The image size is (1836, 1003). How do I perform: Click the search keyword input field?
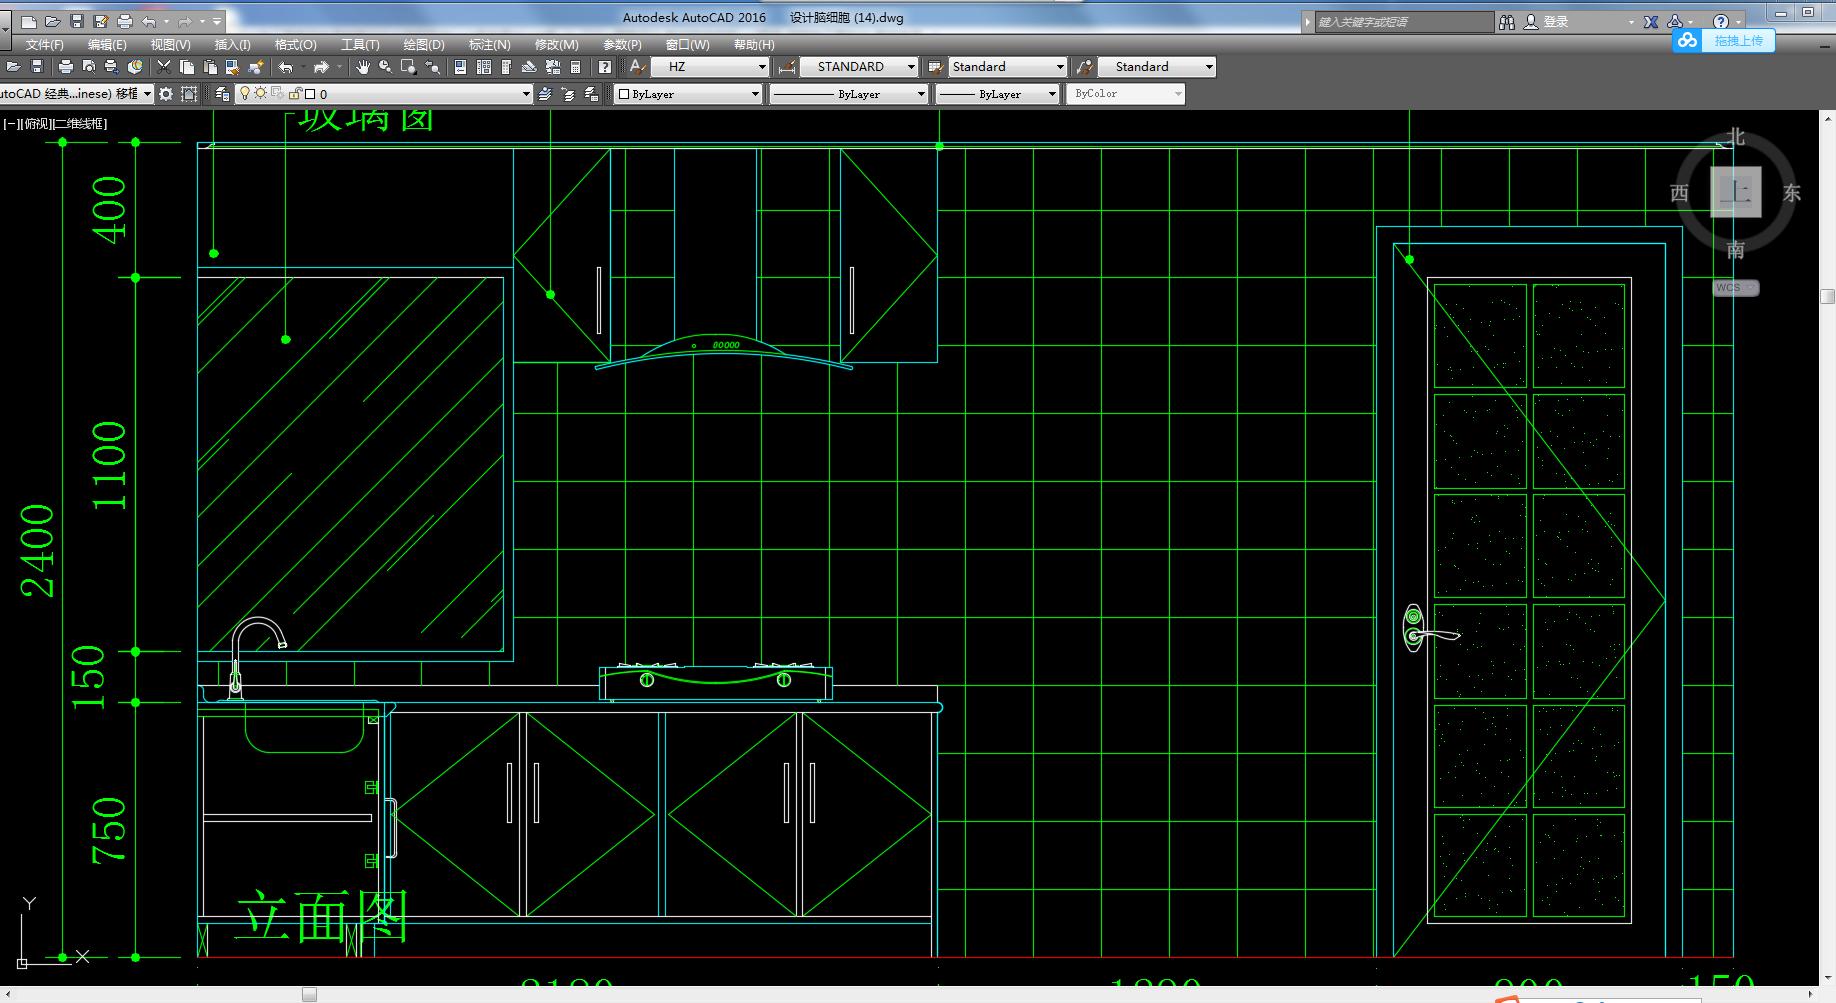click(1402, 22)
